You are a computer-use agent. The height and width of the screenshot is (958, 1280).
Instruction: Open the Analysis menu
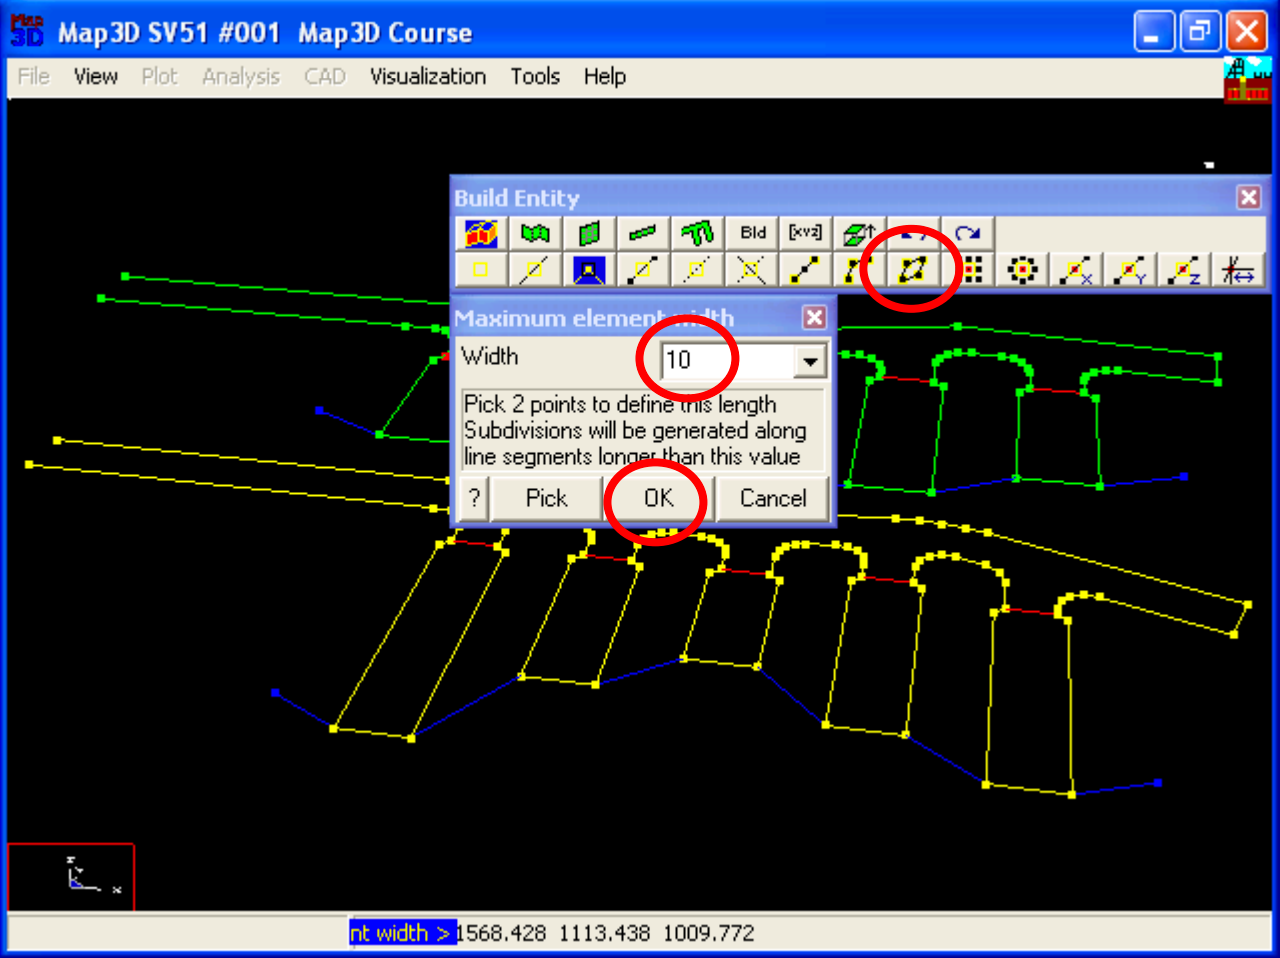[241, 76]
